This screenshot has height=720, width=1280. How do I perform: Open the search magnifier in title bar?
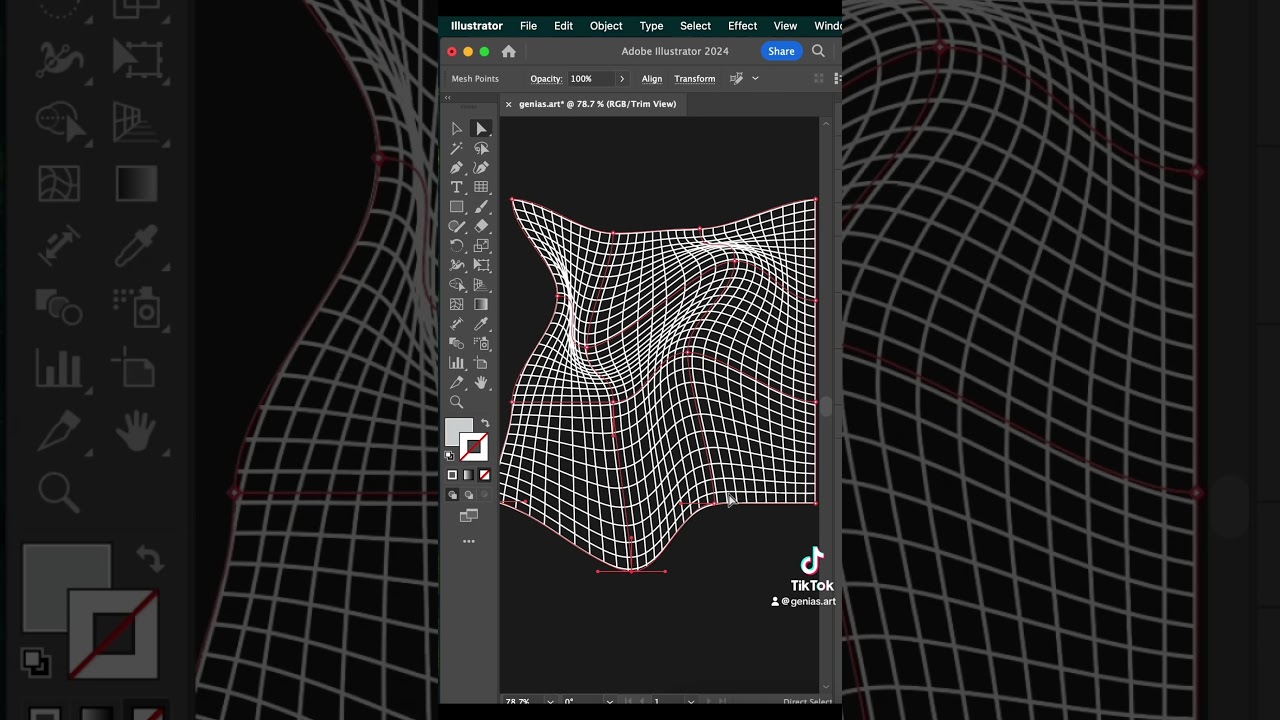[x=818, y=51]
